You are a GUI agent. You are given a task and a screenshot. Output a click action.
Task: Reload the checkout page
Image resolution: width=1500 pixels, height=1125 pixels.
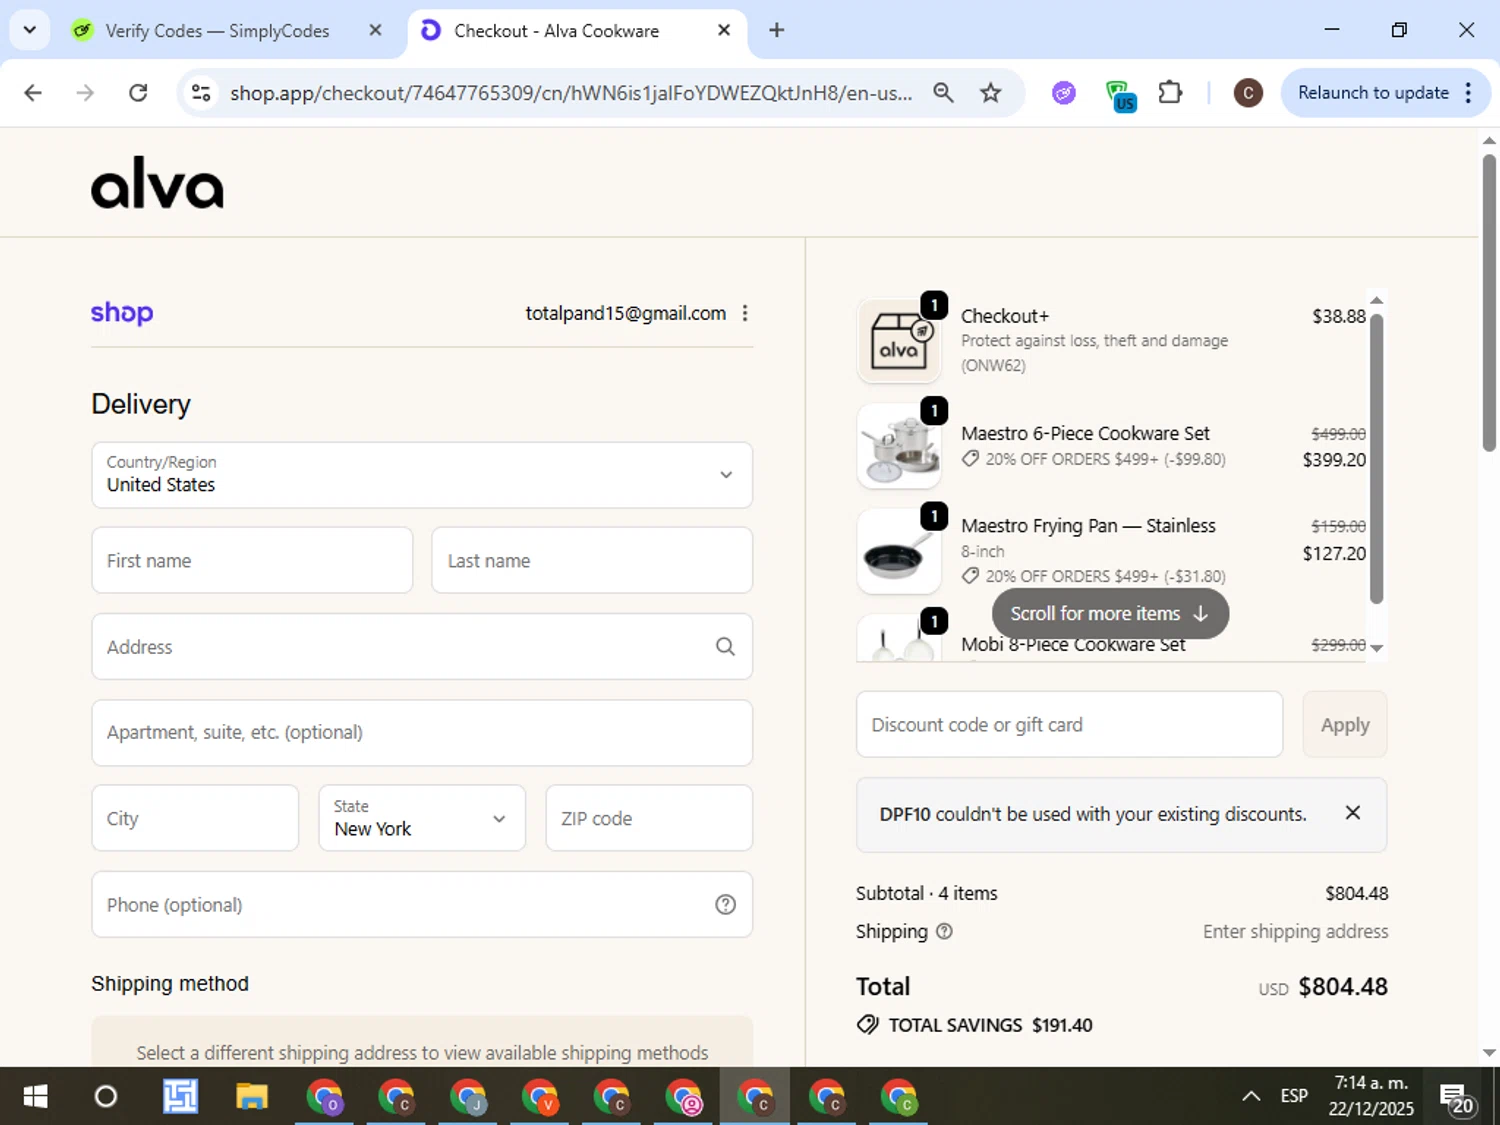pyautogui.click(x=138, y=93)
